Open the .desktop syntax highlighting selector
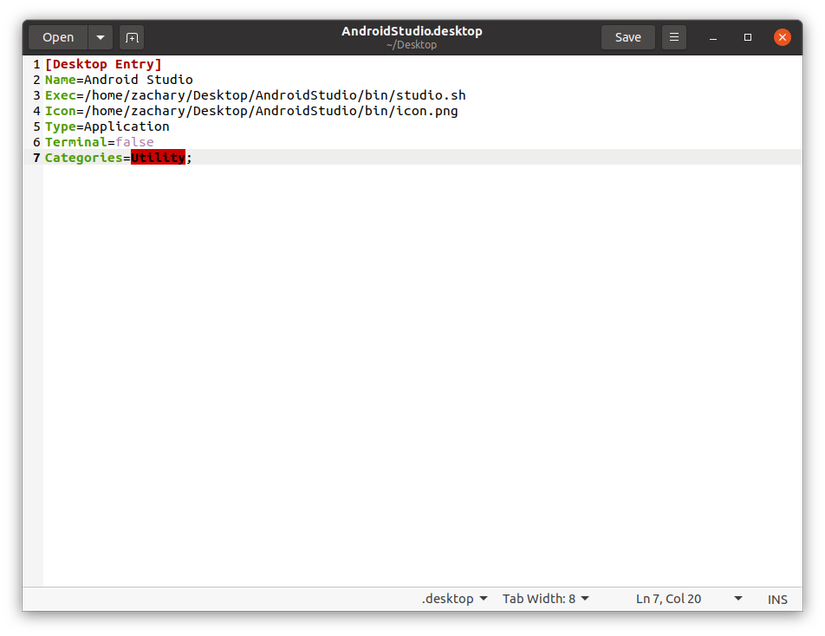Screen dimensions: 825x636 [x=454, y=598]
